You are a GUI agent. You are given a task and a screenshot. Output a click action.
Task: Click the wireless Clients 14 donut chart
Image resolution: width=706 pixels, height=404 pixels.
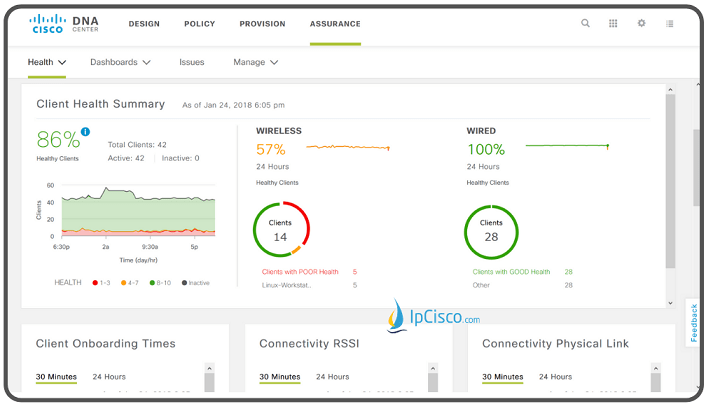(x=281, y=229)
